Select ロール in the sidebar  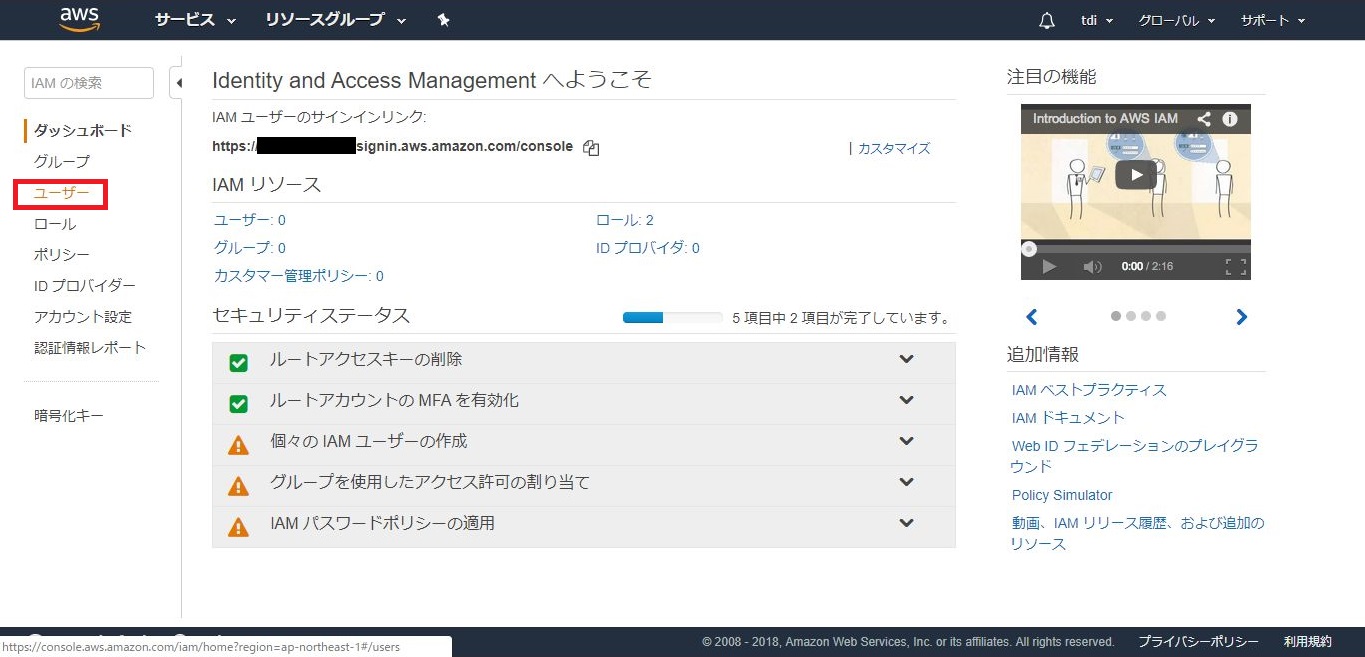click(x=55, y=224)
